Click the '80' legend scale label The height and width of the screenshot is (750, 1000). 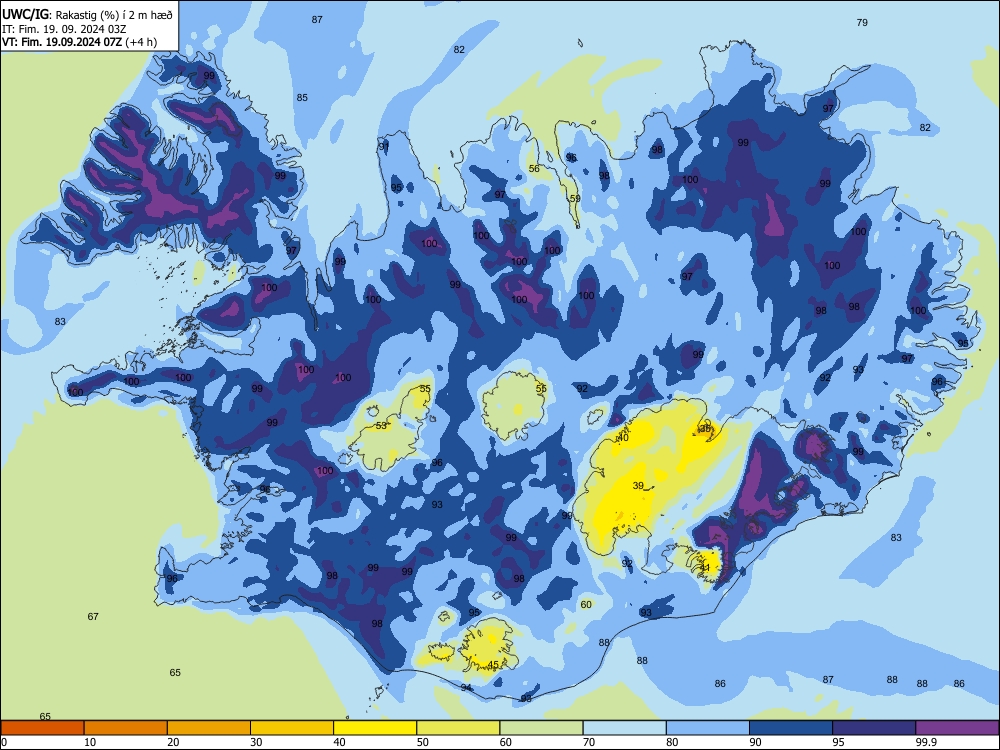(672, 742)
